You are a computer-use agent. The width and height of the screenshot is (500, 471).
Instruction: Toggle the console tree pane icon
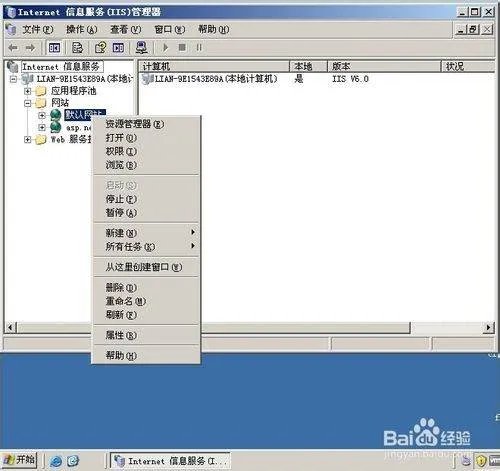click(54, 48)
